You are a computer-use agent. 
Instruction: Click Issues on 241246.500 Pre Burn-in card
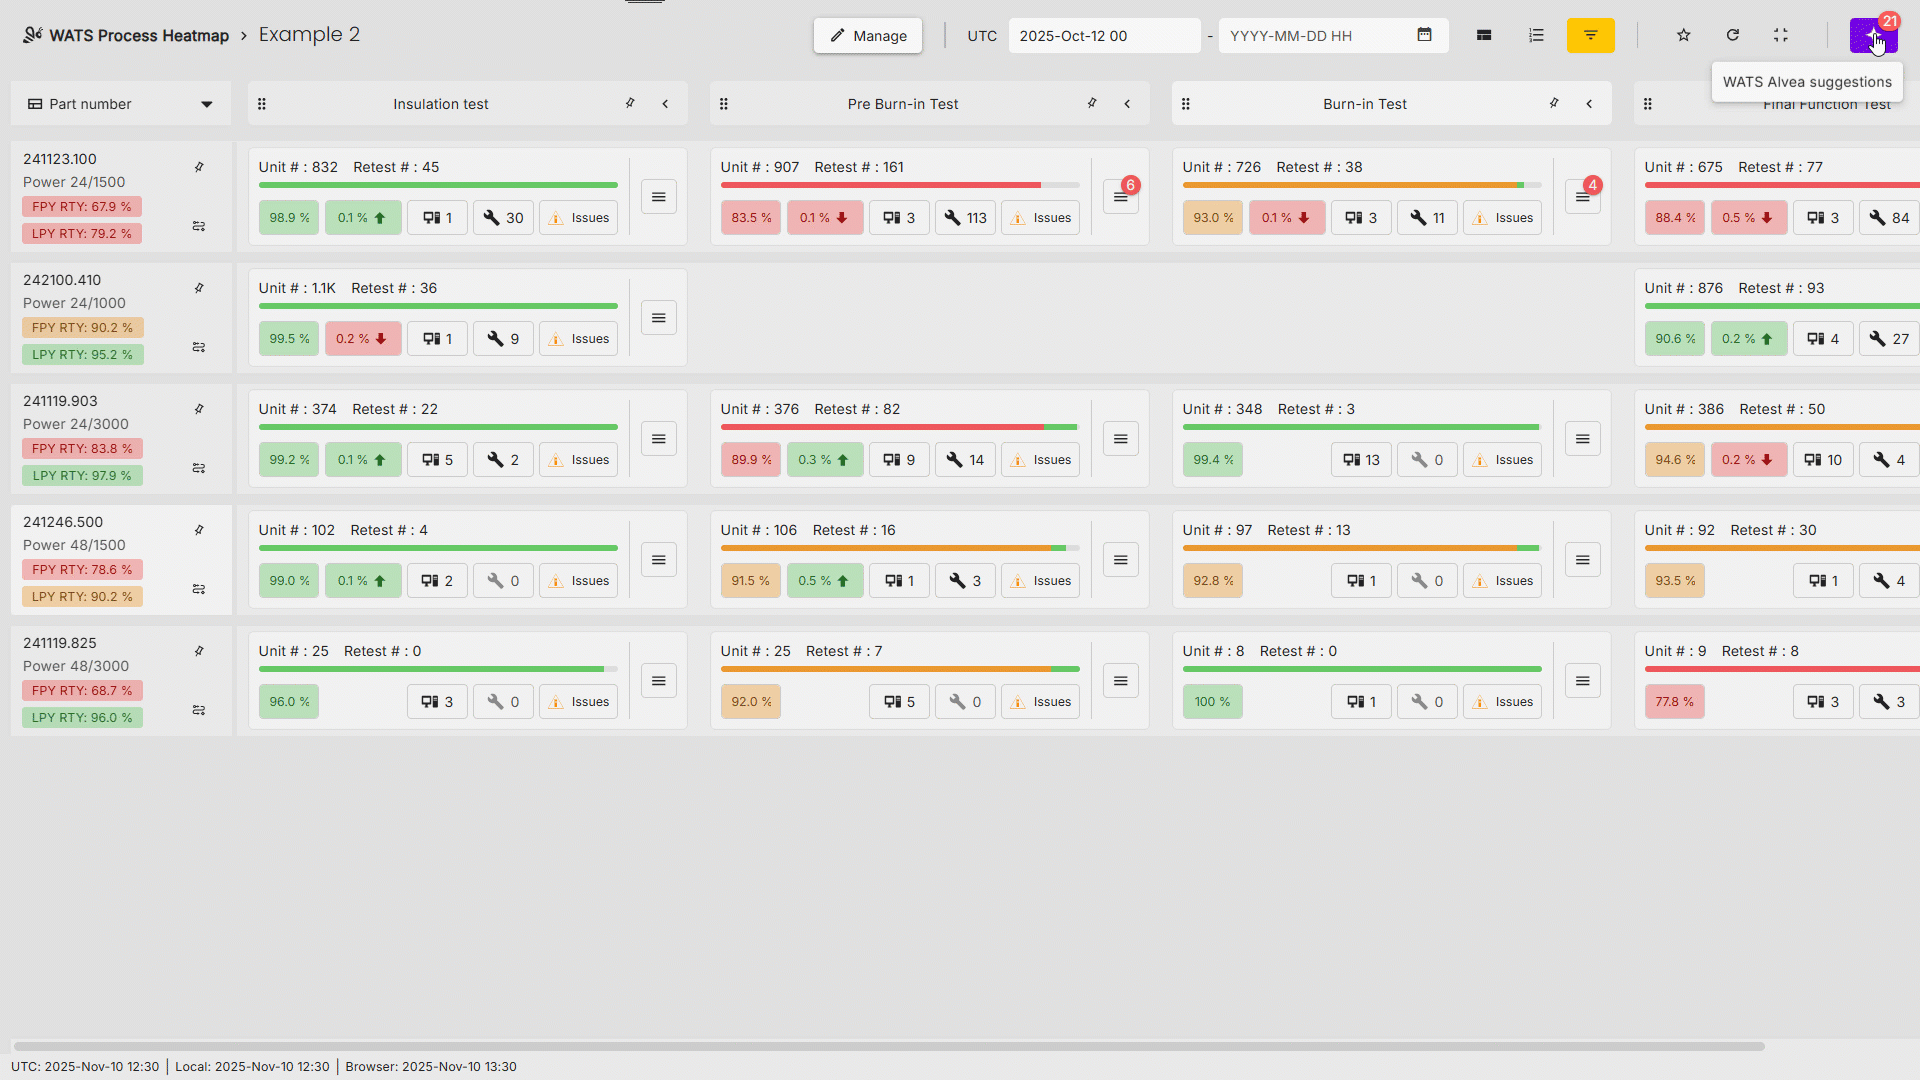(x=1041, y=581)
